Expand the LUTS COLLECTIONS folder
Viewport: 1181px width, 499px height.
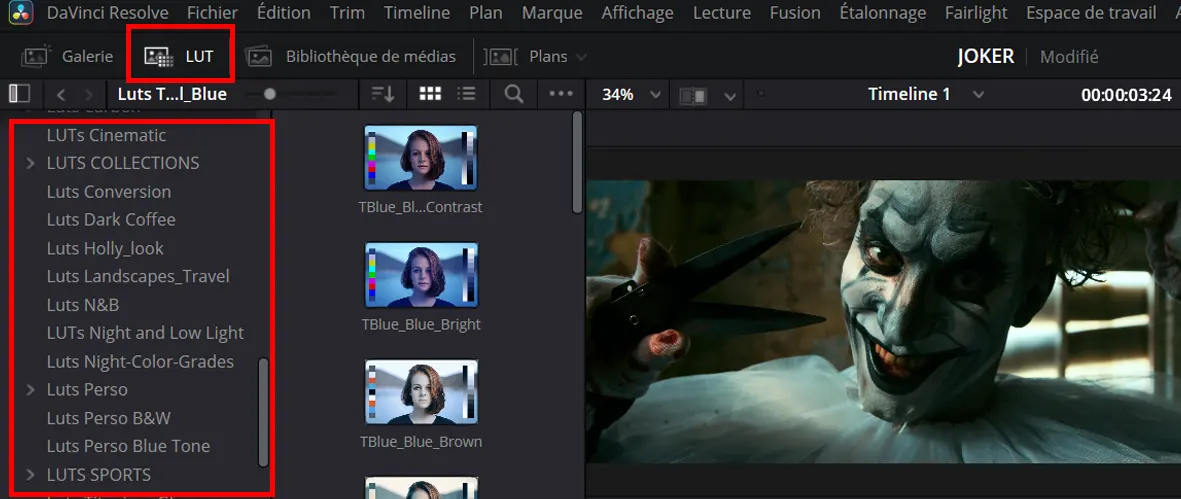31,163
